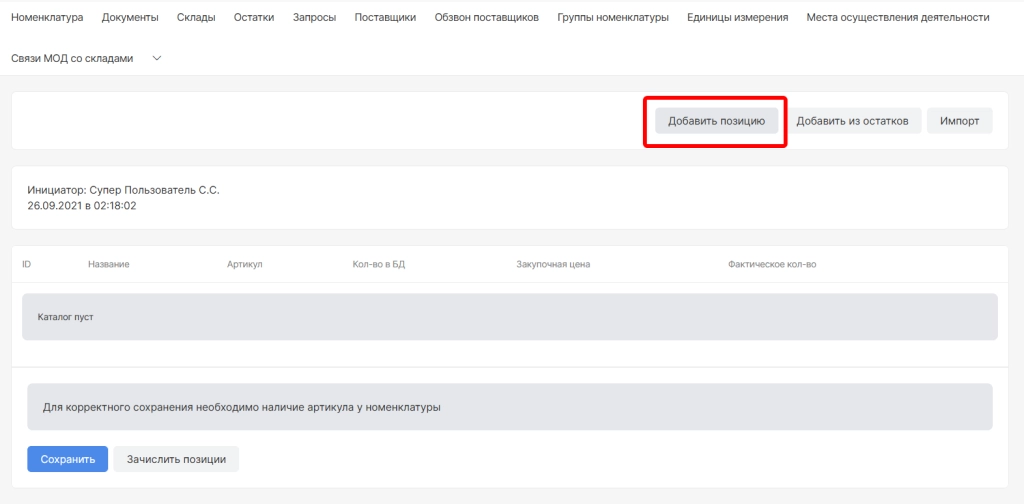The image size is (1024, 504).
Task: Open the Поставщики section
Action: click(x=385, y=17)
